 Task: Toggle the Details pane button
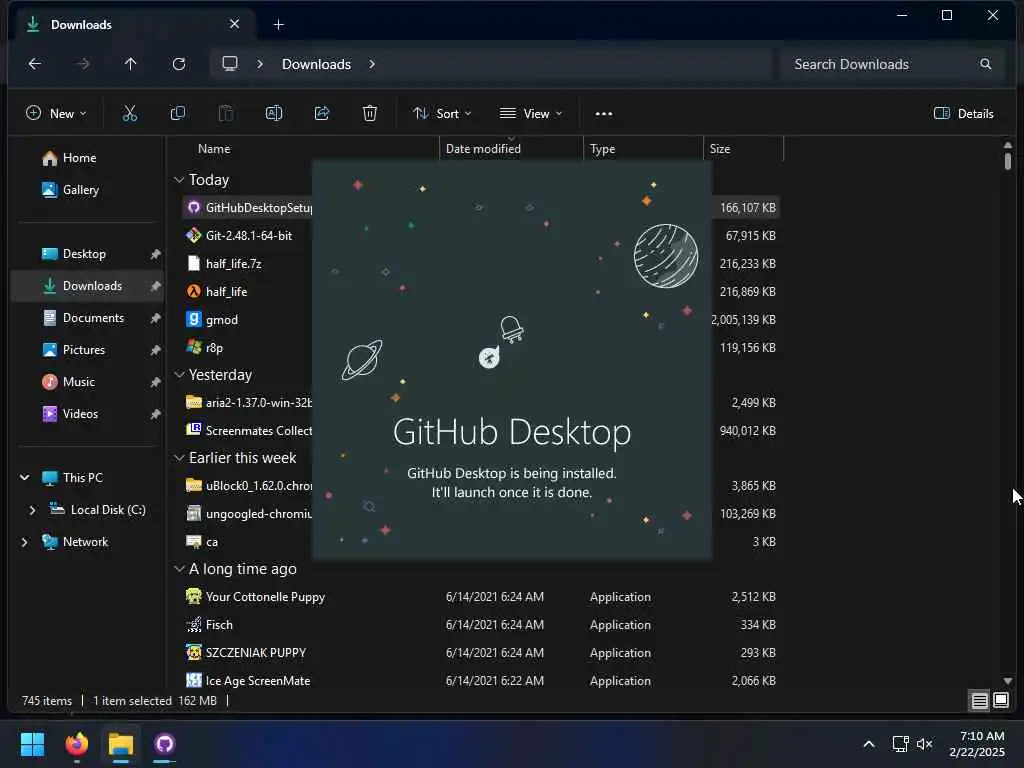963,114
